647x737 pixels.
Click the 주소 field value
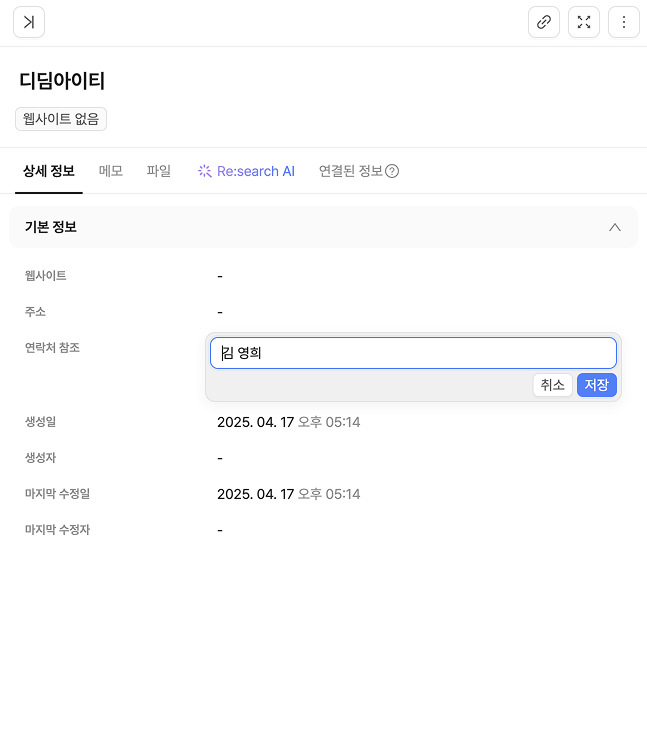(220, 312)
